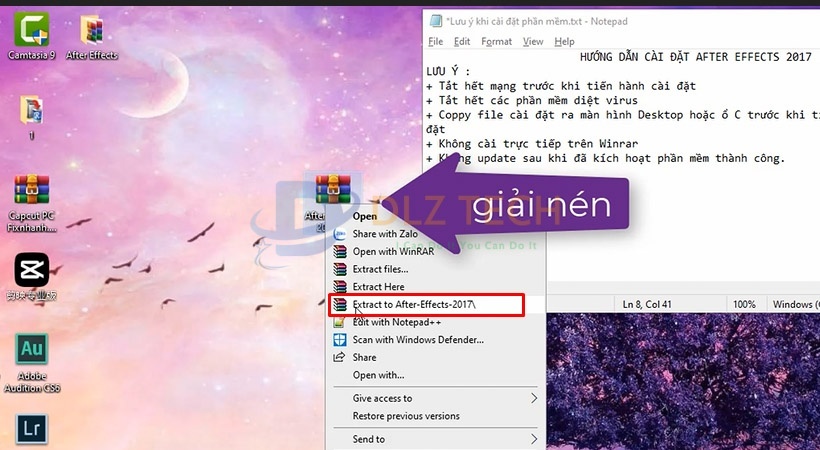Choose Share with Zalo
The height and width of the screenshot is (450, 820).
tap(385, 234)
